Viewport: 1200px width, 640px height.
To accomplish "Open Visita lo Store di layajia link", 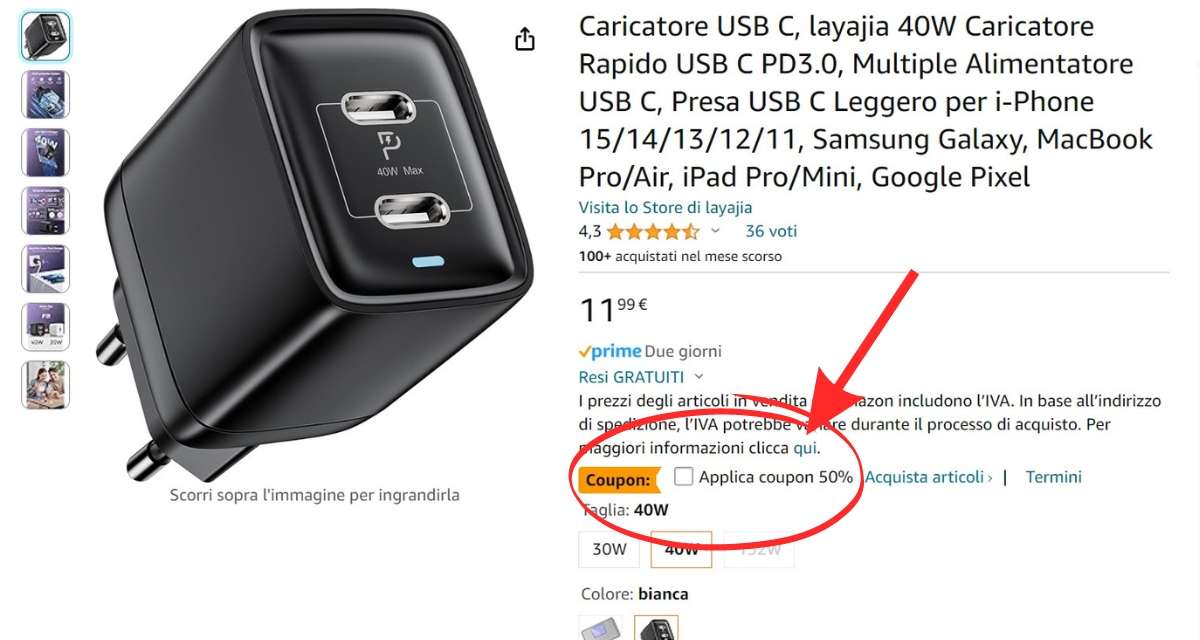I will [665, 207].
